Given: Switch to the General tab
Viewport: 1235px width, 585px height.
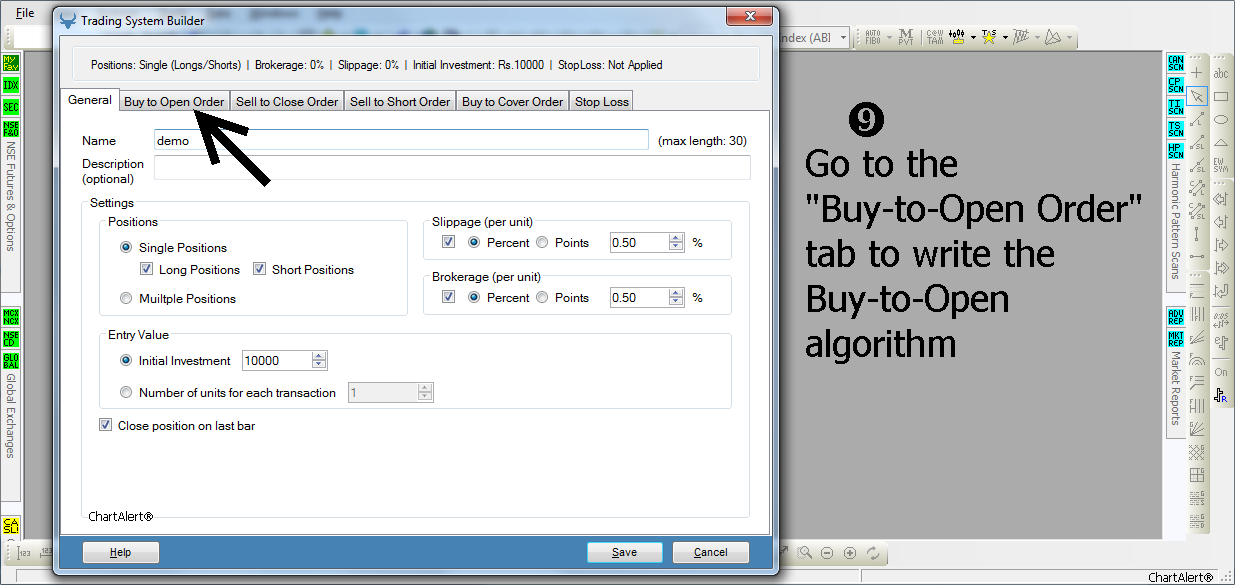Looking at the screenshot, I should [90, 100].
